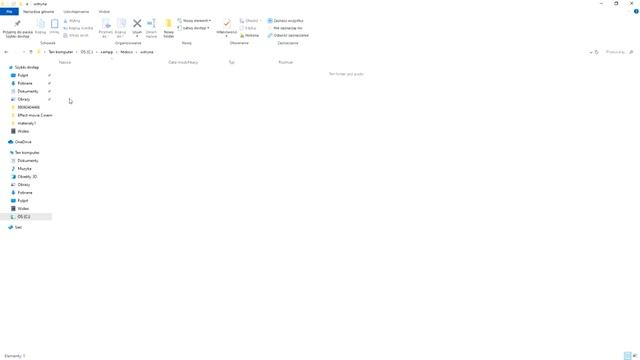The width and height of the screenshot is (640, 360).
Task: Open help with blue question mark icon
Action: (x=636, y=11)
